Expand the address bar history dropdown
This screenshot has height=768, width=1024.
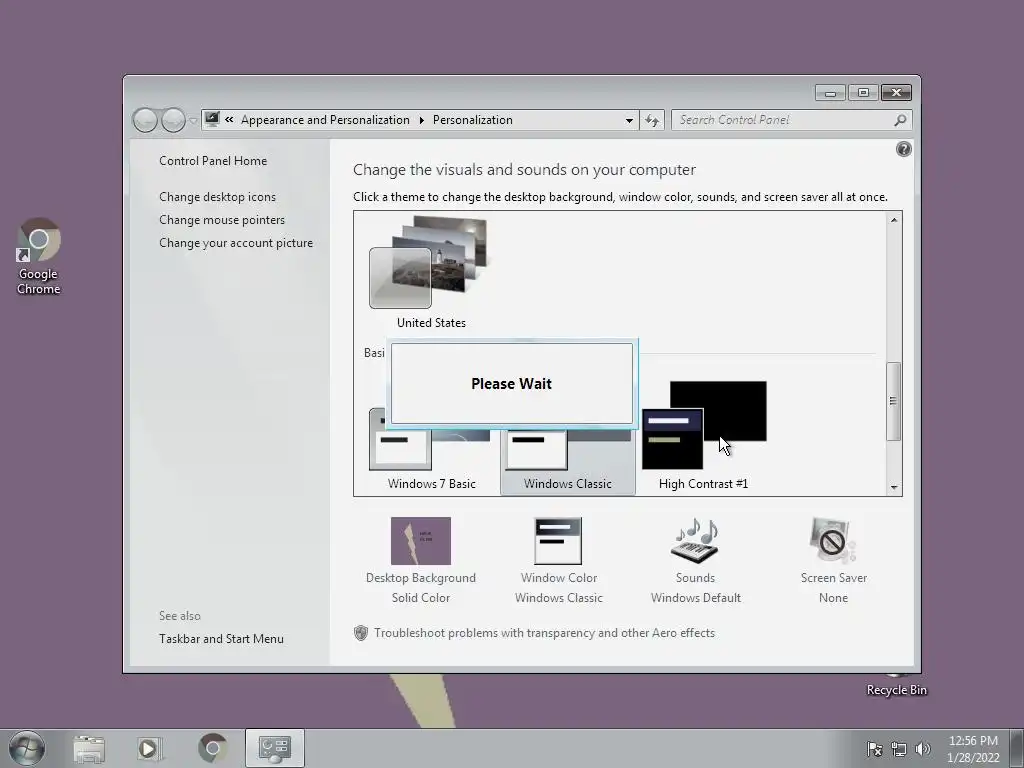(x=629, y=120)
